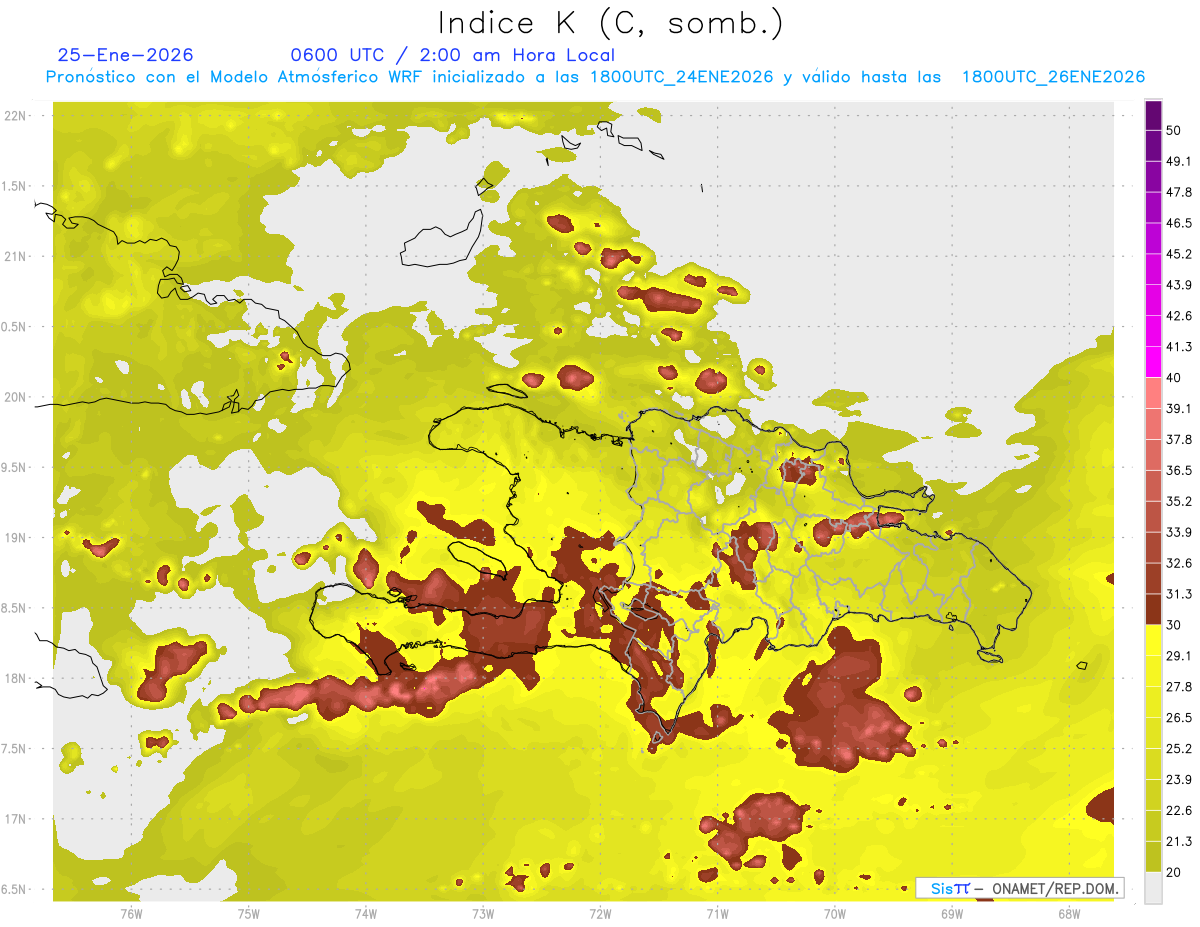The height and width of the screenshot is (927, 1200).
Task: Click the '70W' longitude label
Action: [x=835, y=913]
